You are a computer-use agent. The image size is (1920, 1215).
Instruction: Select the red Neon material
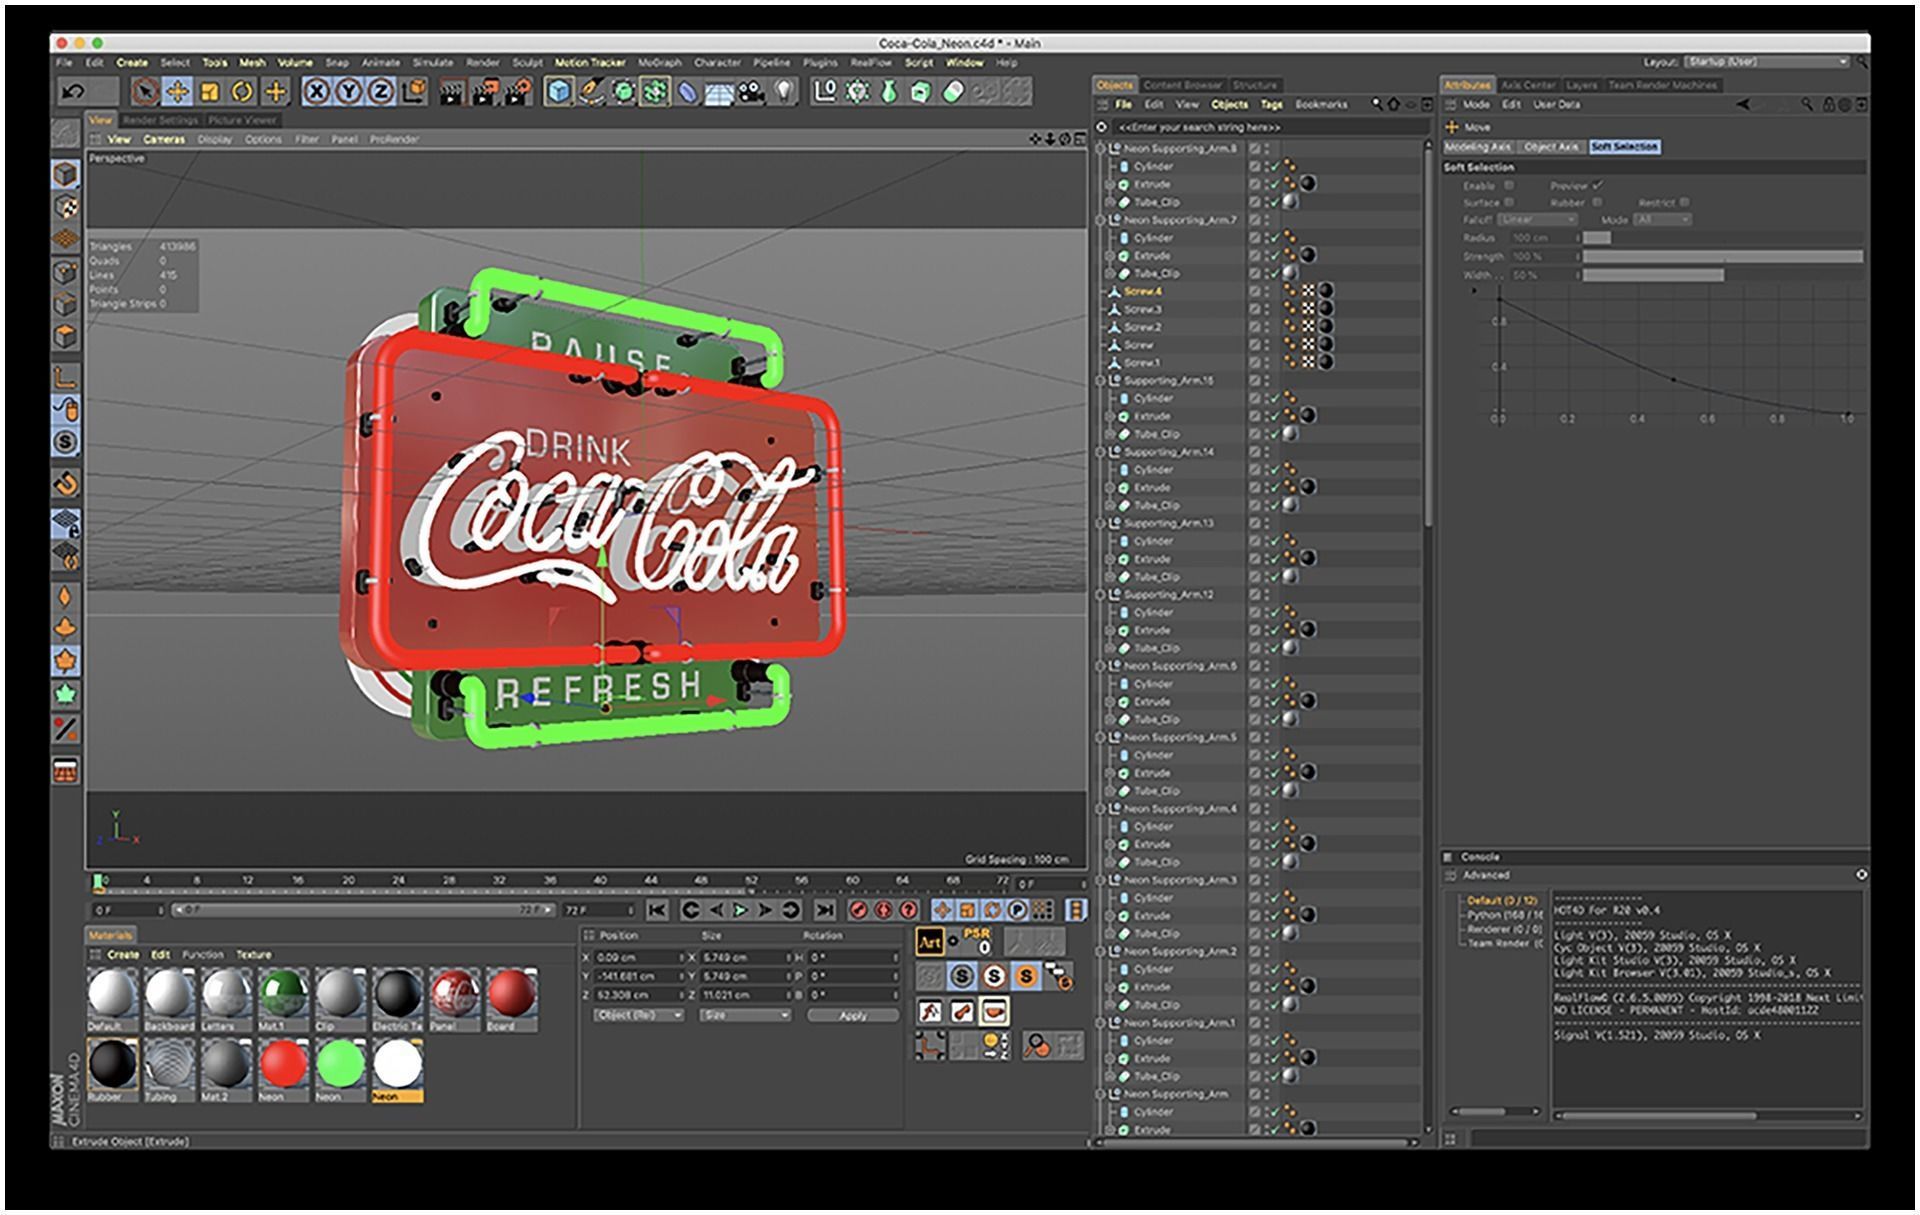coord(283,1068)
